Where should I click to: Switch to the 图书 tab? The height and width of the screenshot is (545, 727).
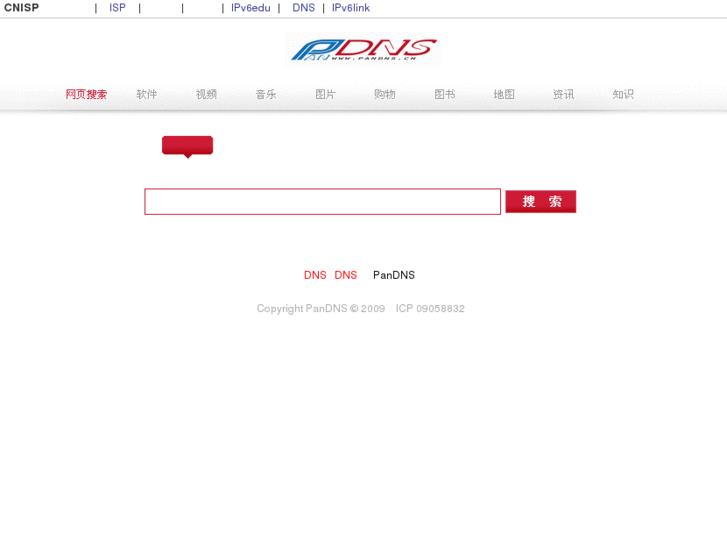click(x=445, y=94)
